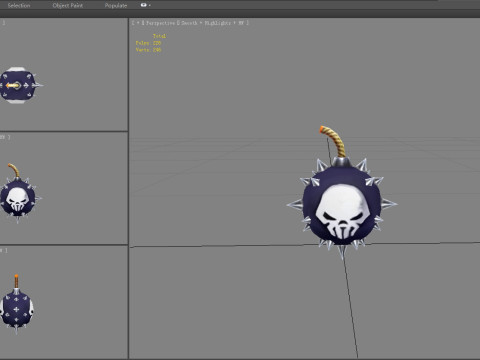Click the front-view skull bomb in the middle left viewport
This screenshot has width=480, height=360.
coord(19,197)
